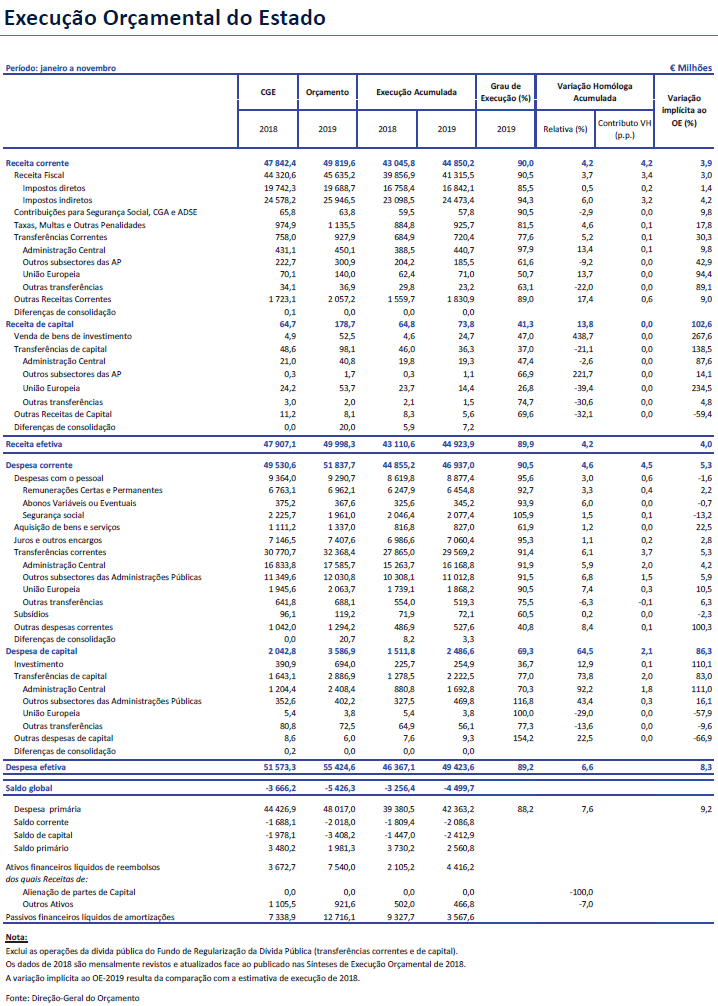718x1006 pixels.
Task: Select the value '154,2' execution percentage
Action: tap(523, 738)
